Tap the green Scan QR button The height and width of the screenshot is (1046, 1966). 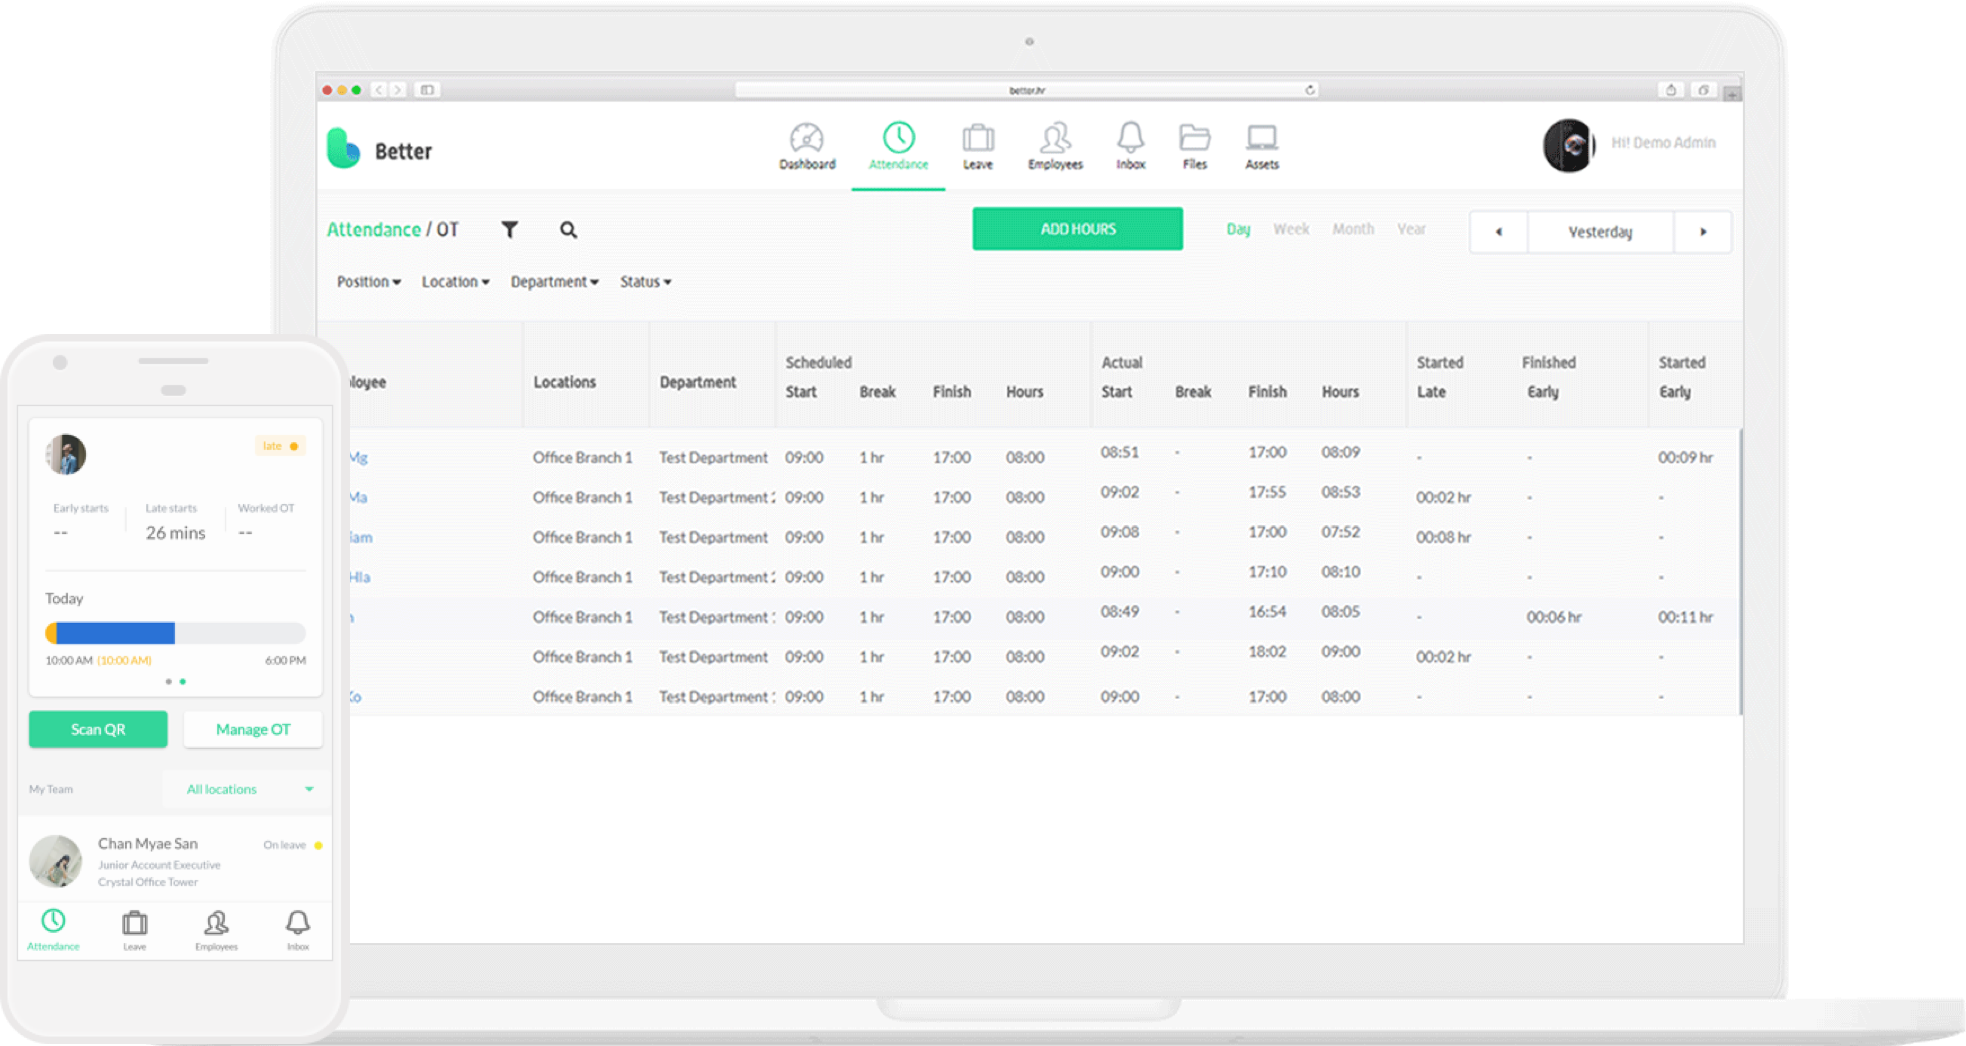point(97,729)
